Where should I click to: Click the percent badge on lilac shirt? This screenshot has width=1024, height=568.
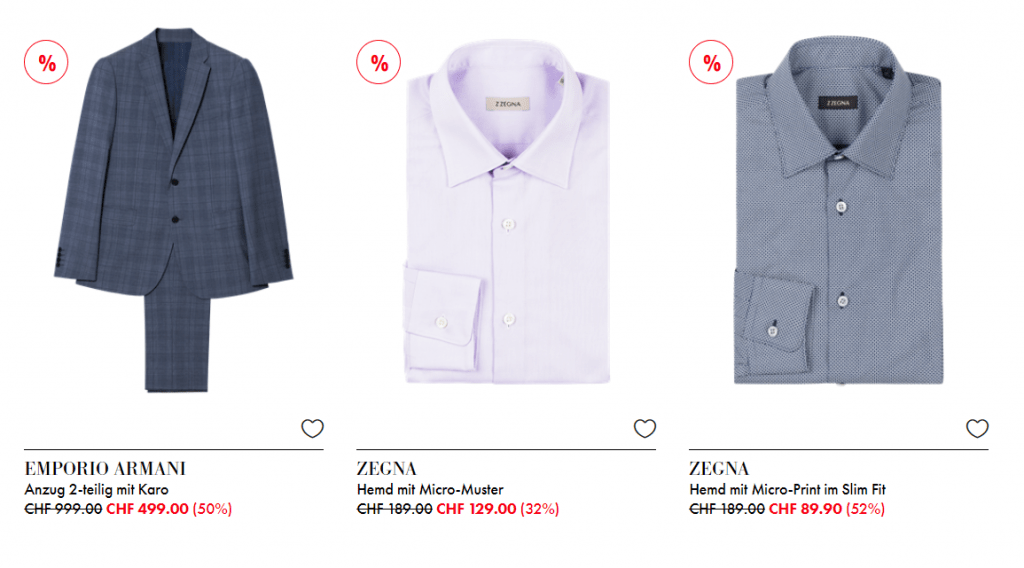coord(379,63)
